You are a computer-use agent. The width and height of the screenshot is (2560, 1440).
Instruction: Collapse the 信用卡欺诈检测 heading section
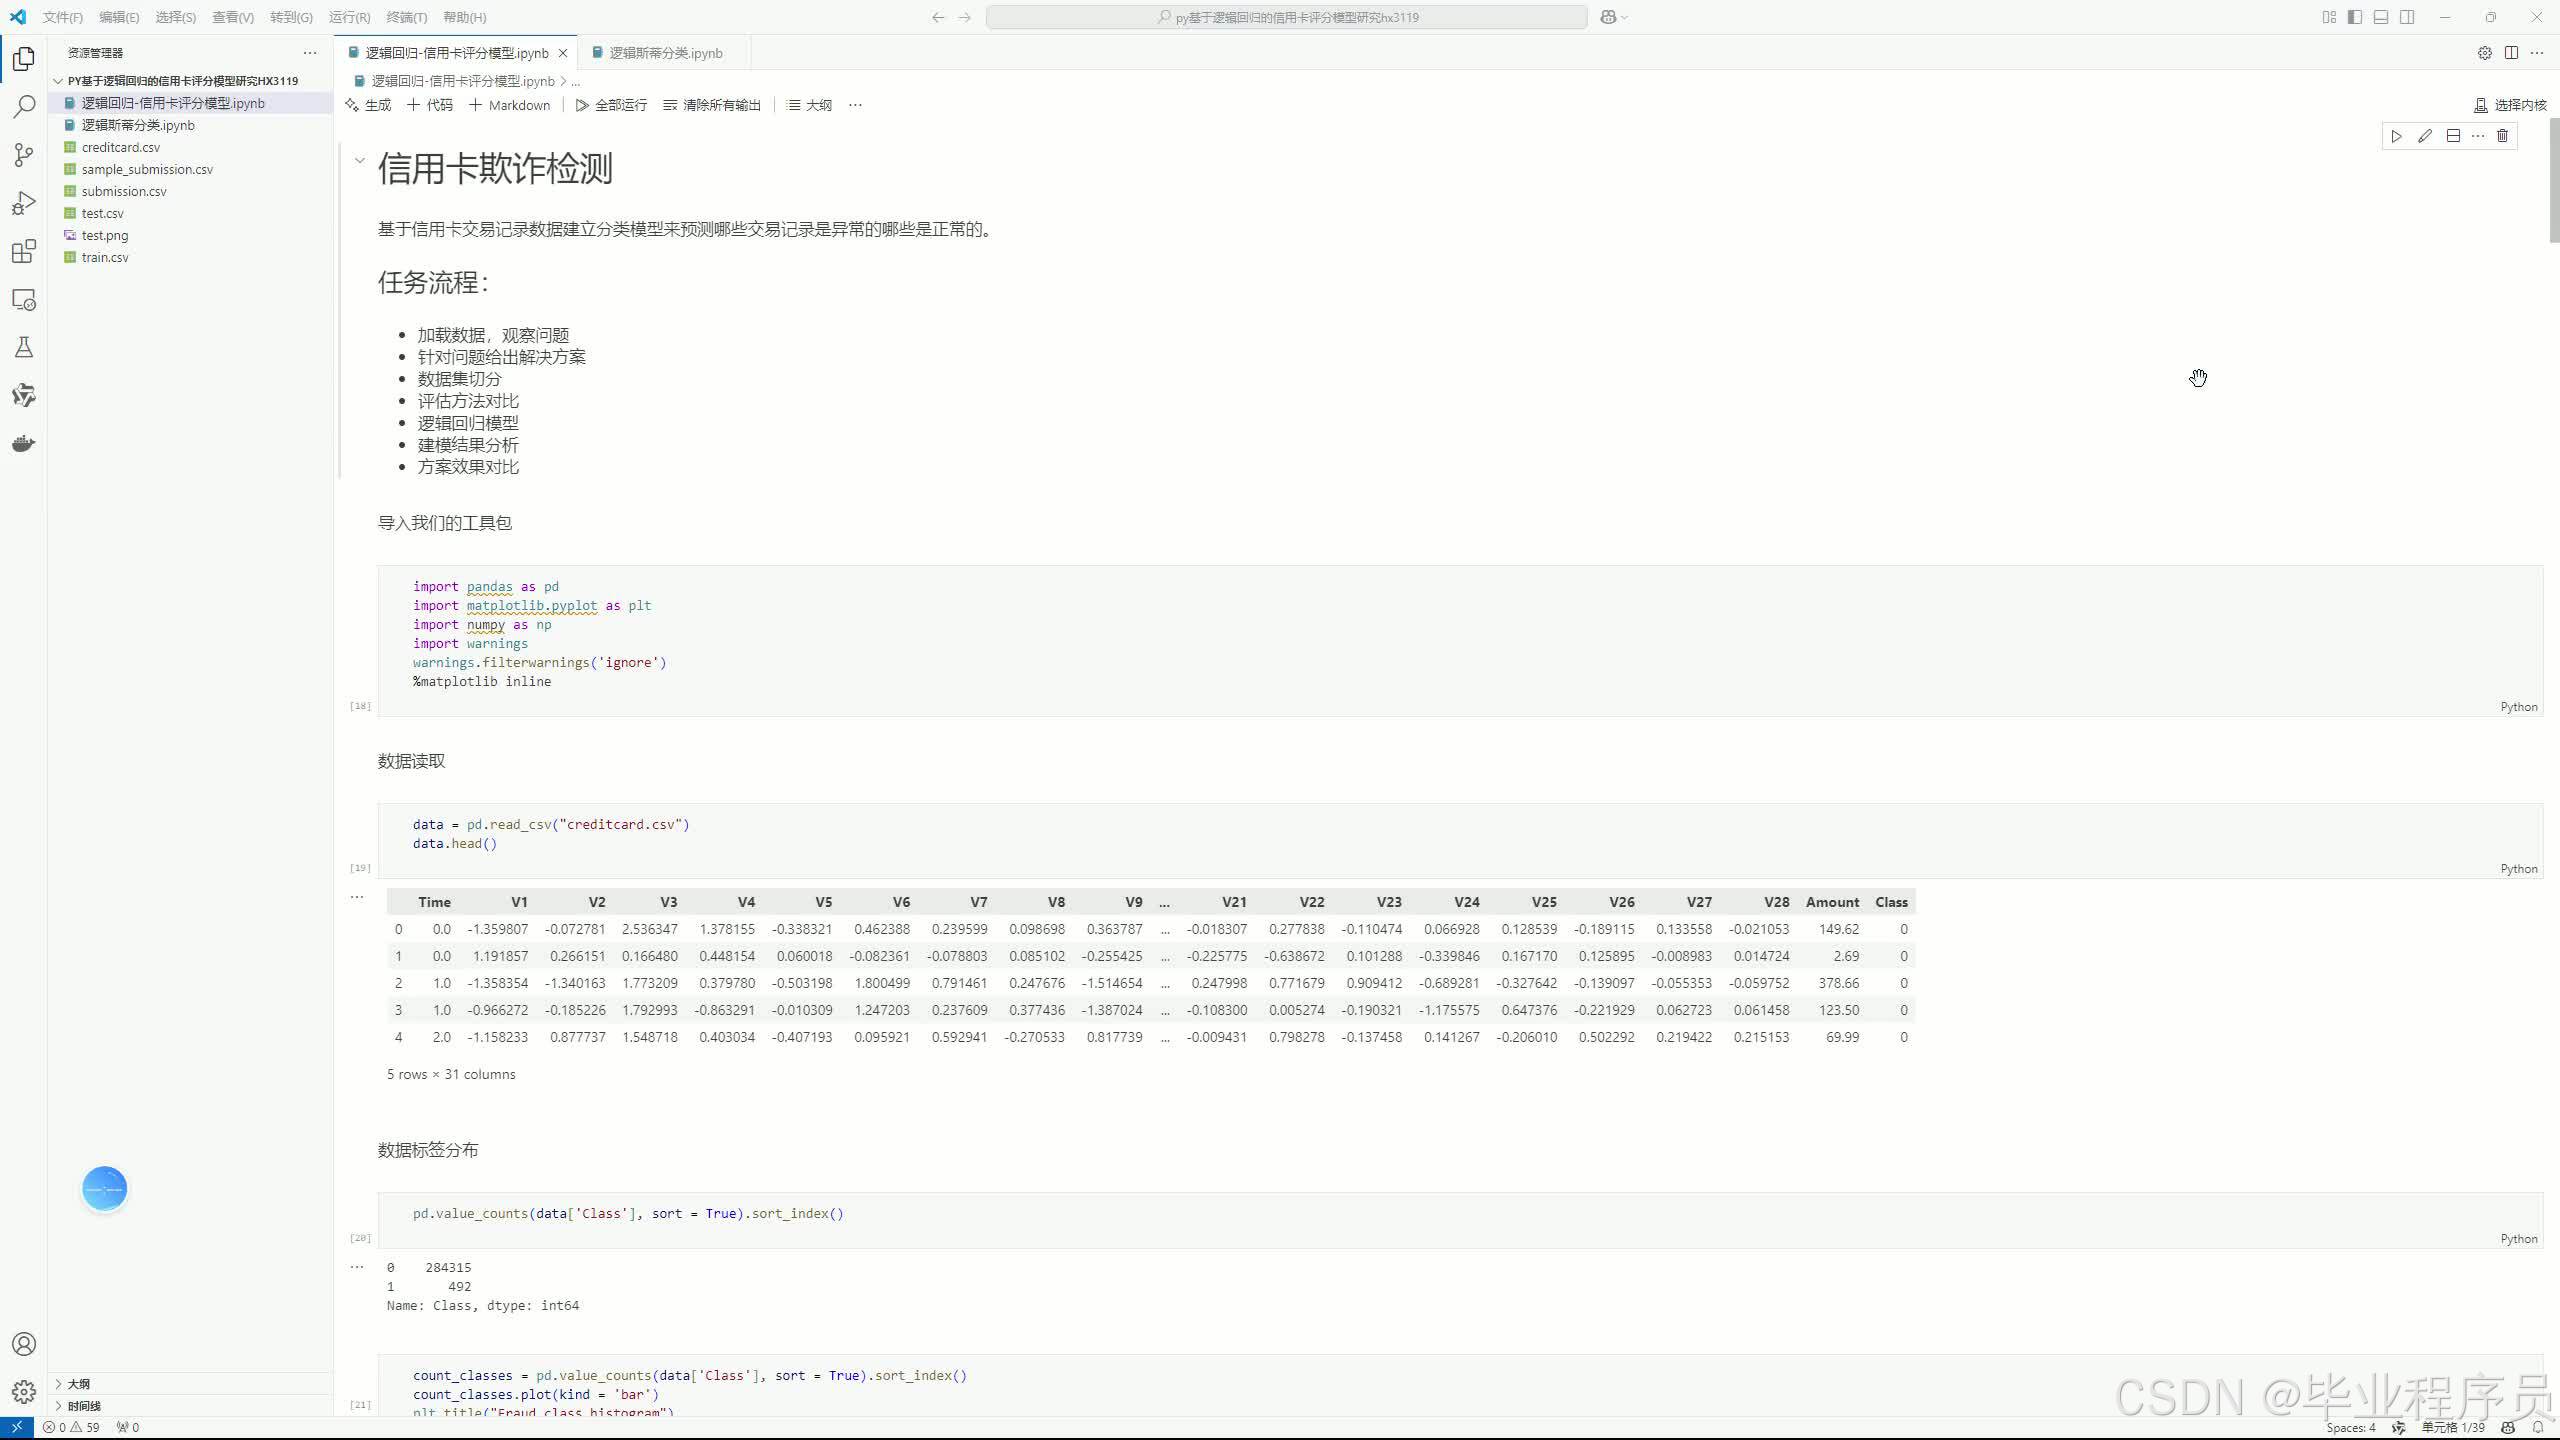click(x=360, y=161)
